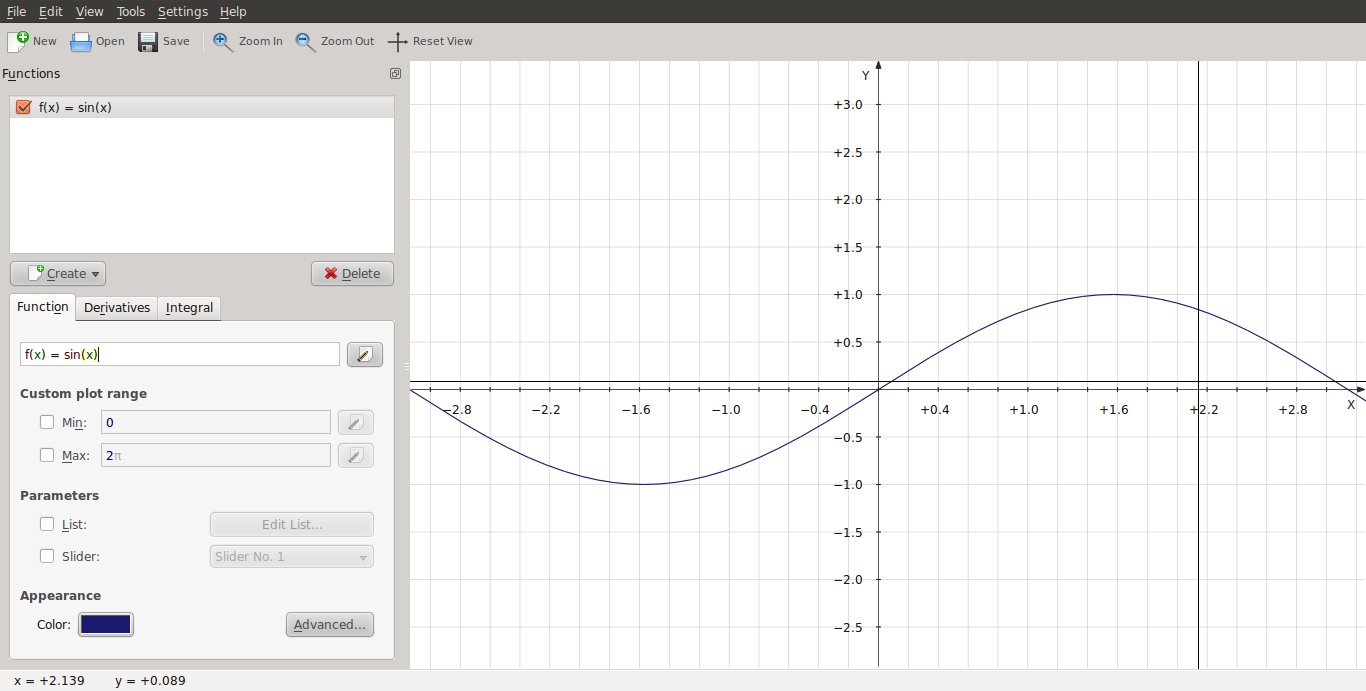Open the Slider No. 1 combo box

[291, 556]
